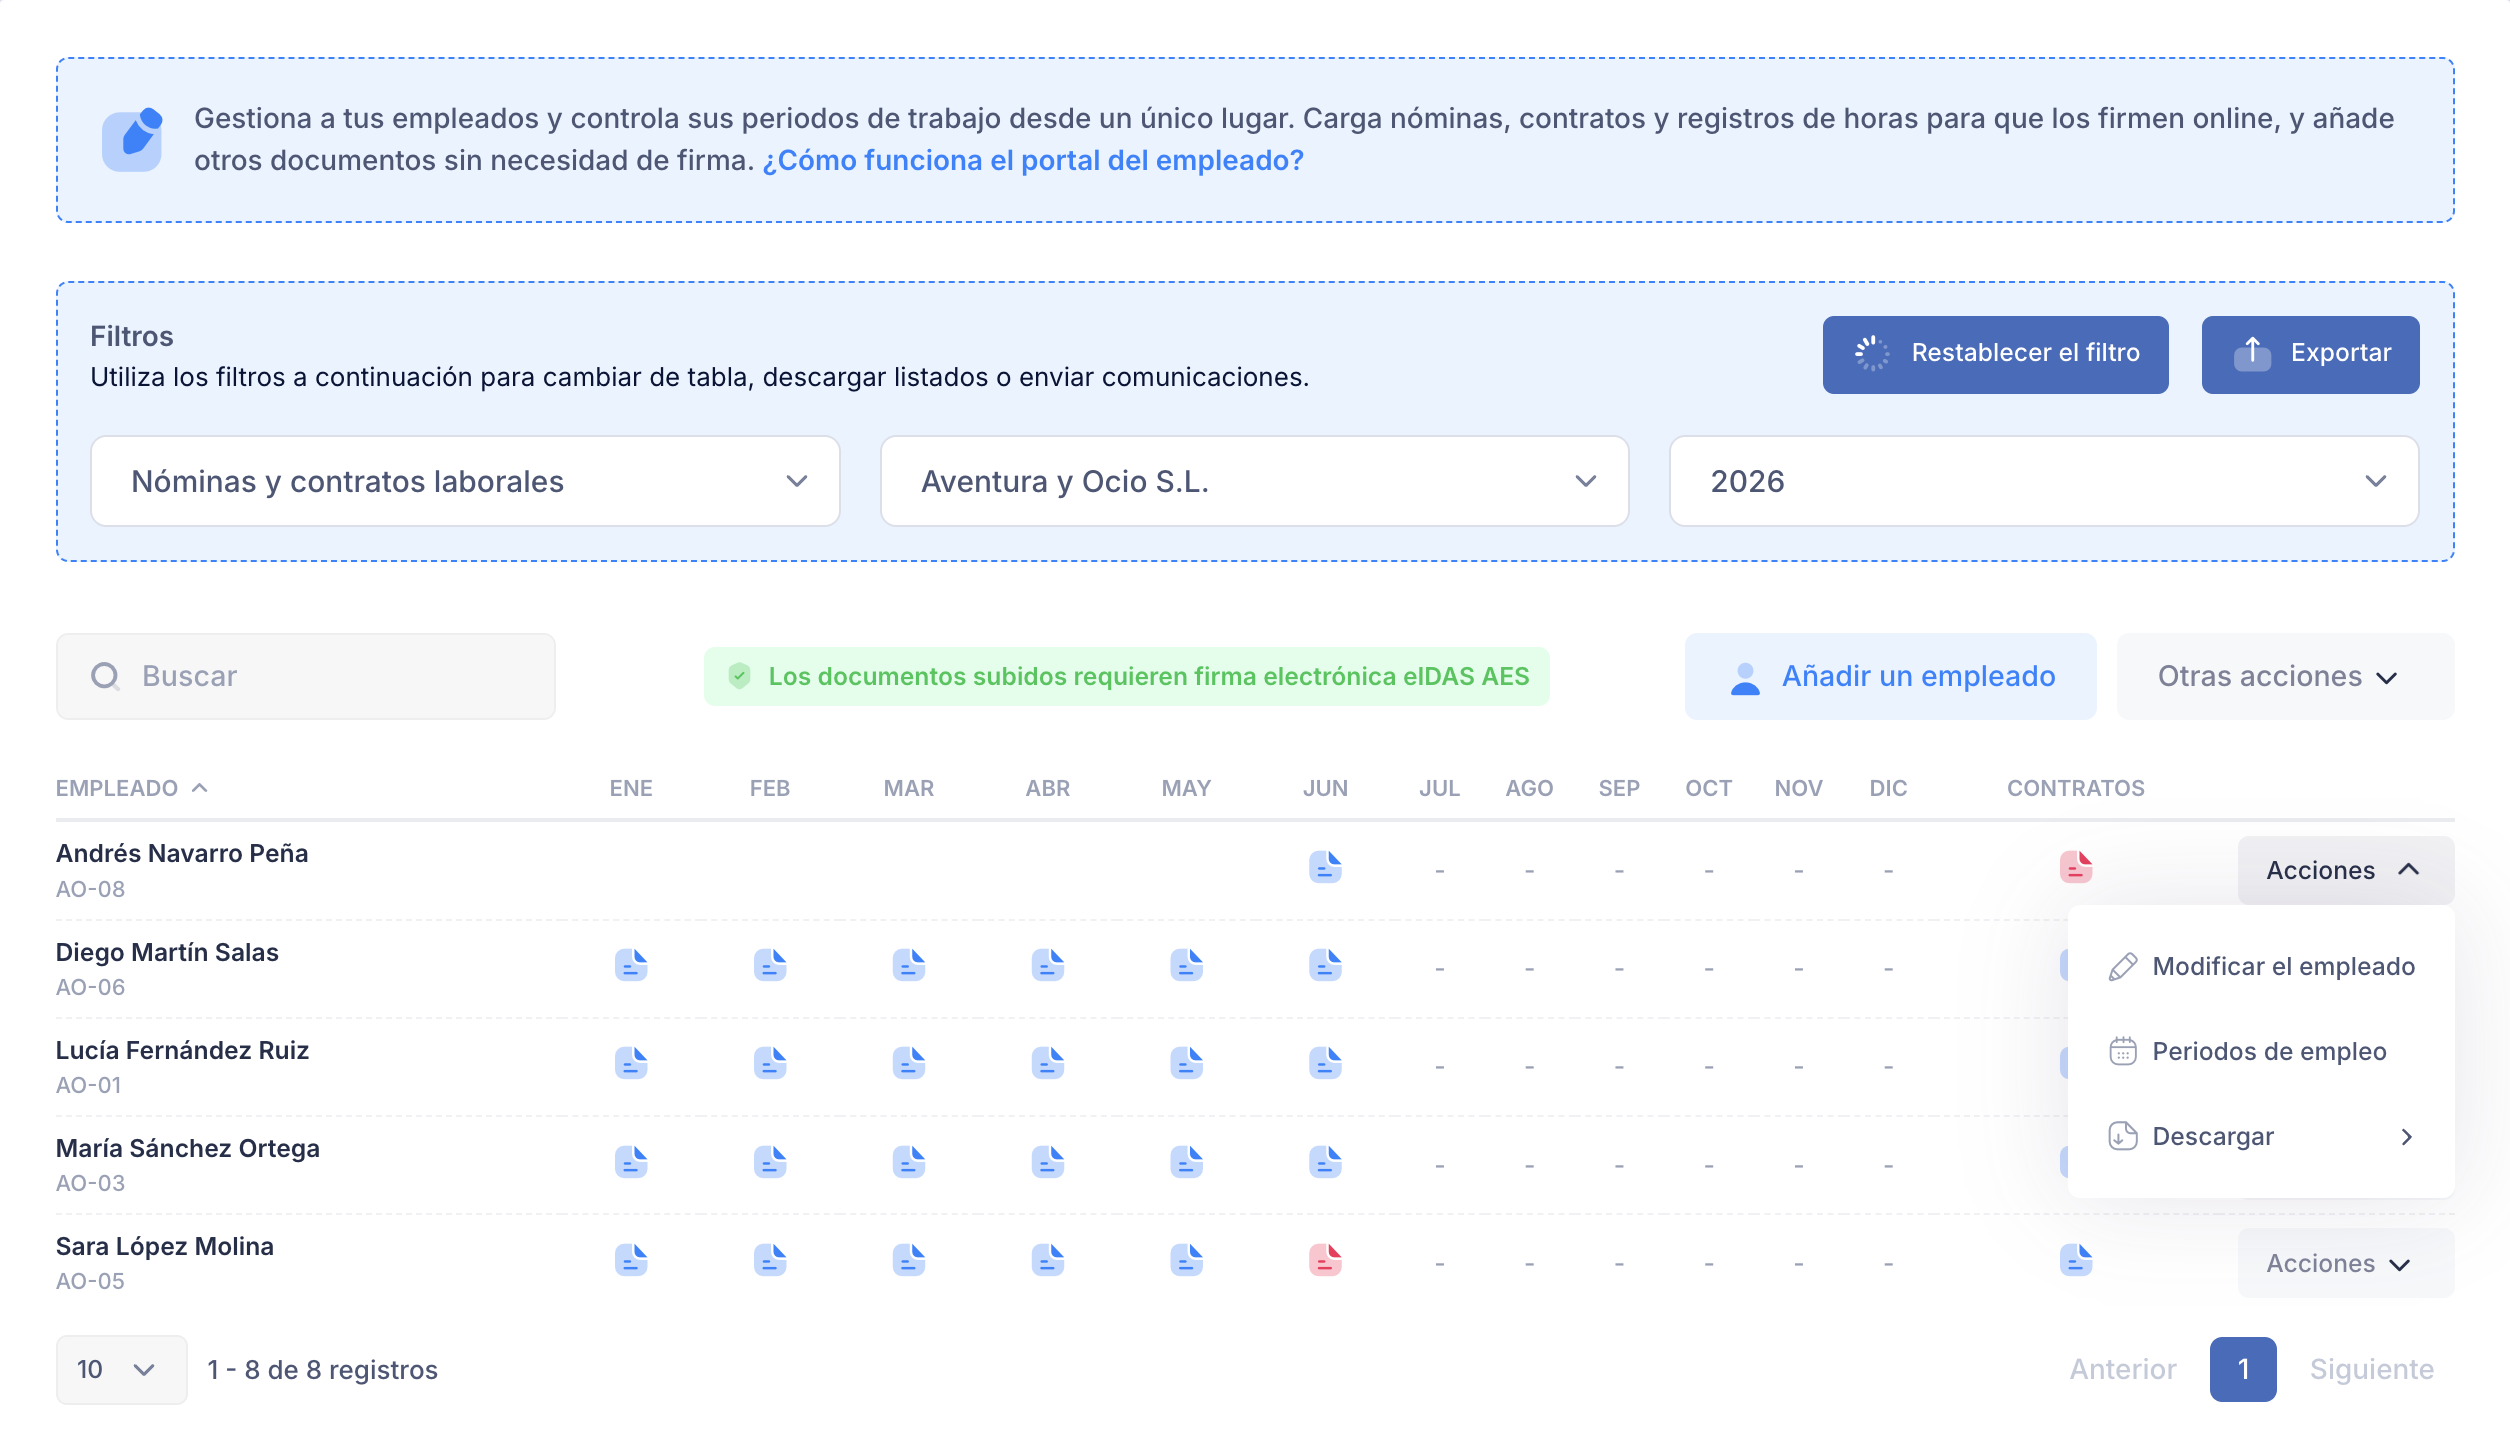The image size is (2510, 1448).
Task: Open Sara López Molina's red June payslip
Action: pyautogui.click(x=1325, y=1259)
